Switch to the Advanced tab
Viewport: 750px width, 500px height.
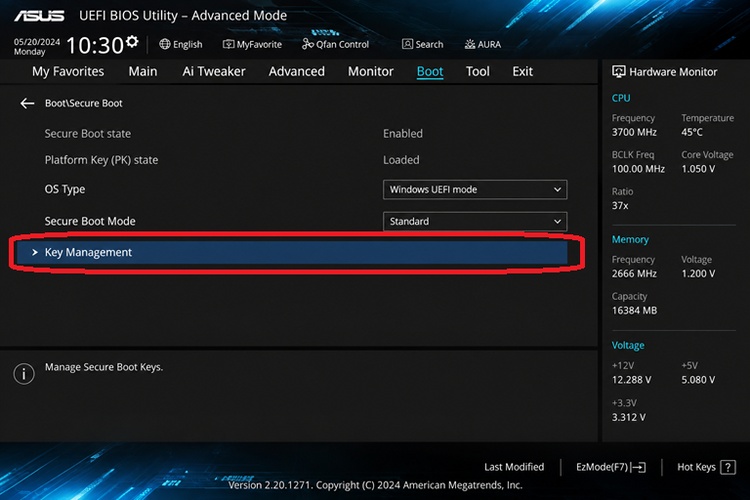pos(297,71)
